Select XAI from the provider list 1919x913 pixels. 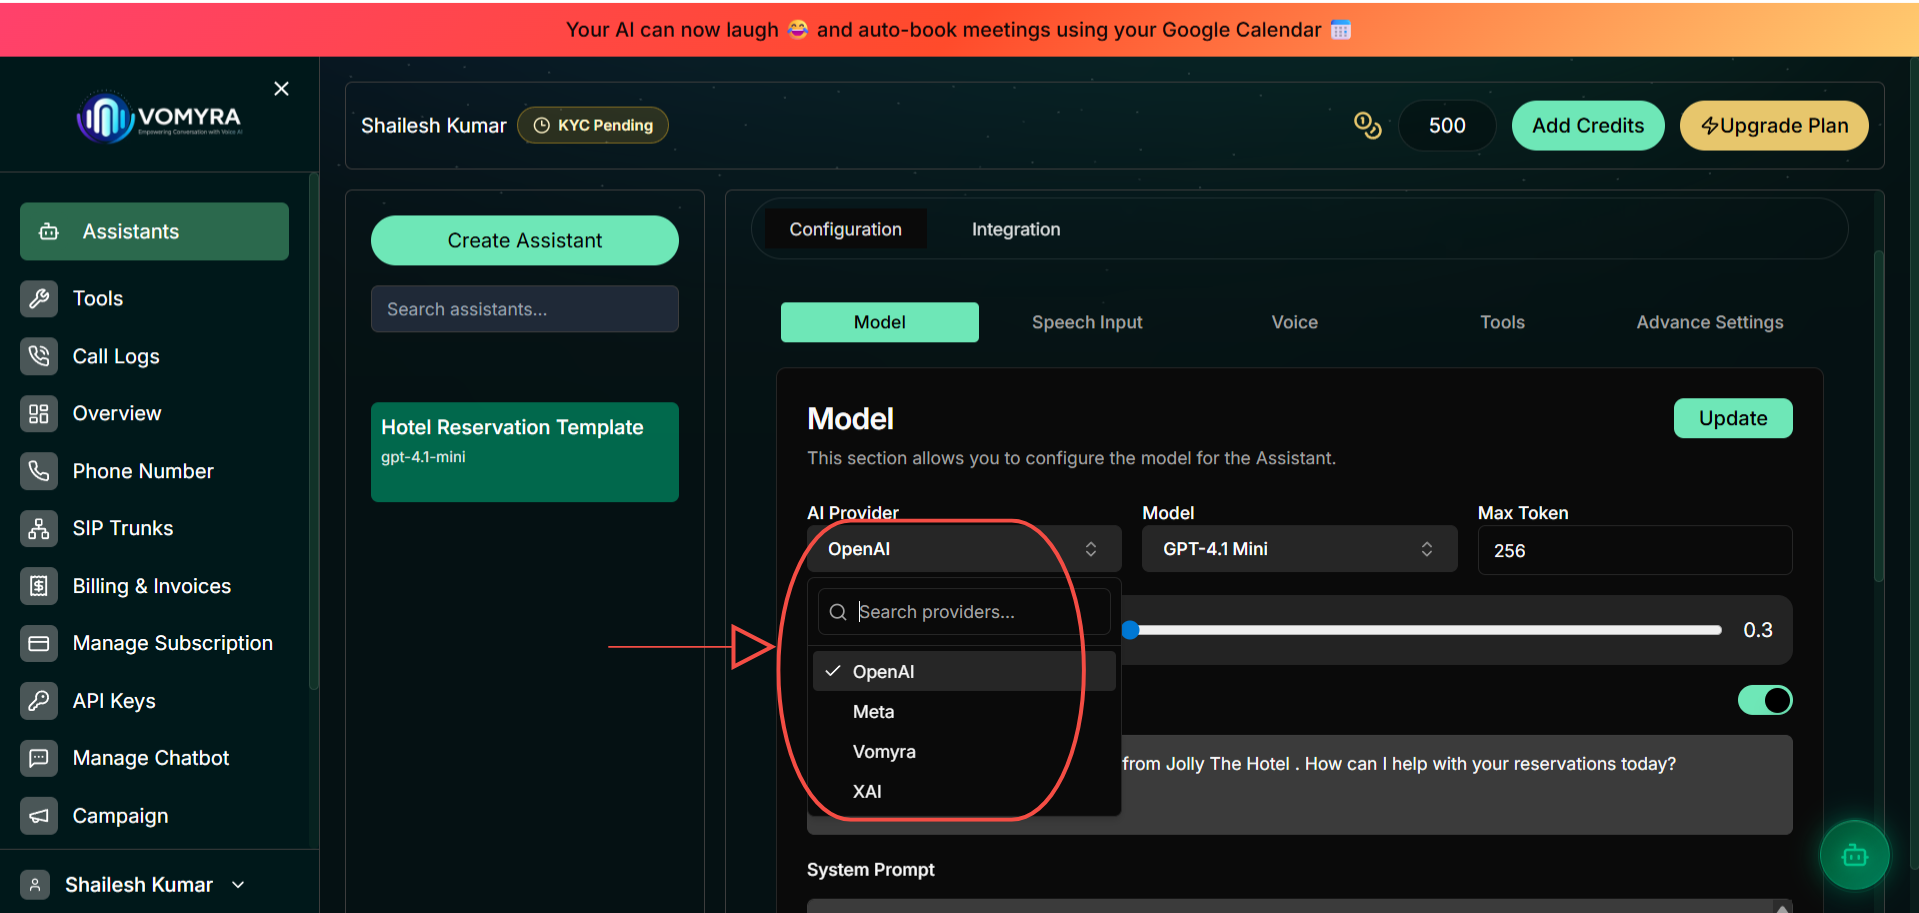coord(964,791)
